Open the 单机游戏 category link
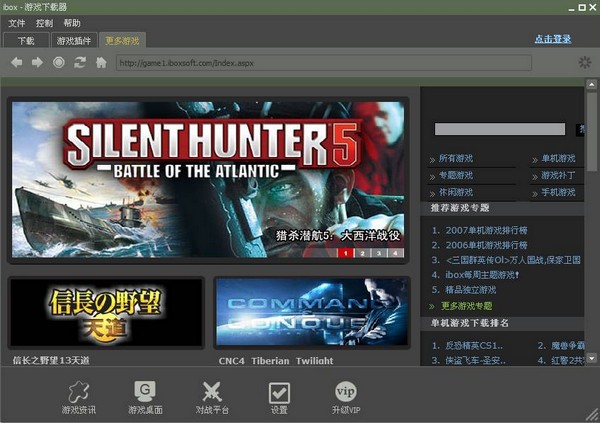 coord(558,158)
